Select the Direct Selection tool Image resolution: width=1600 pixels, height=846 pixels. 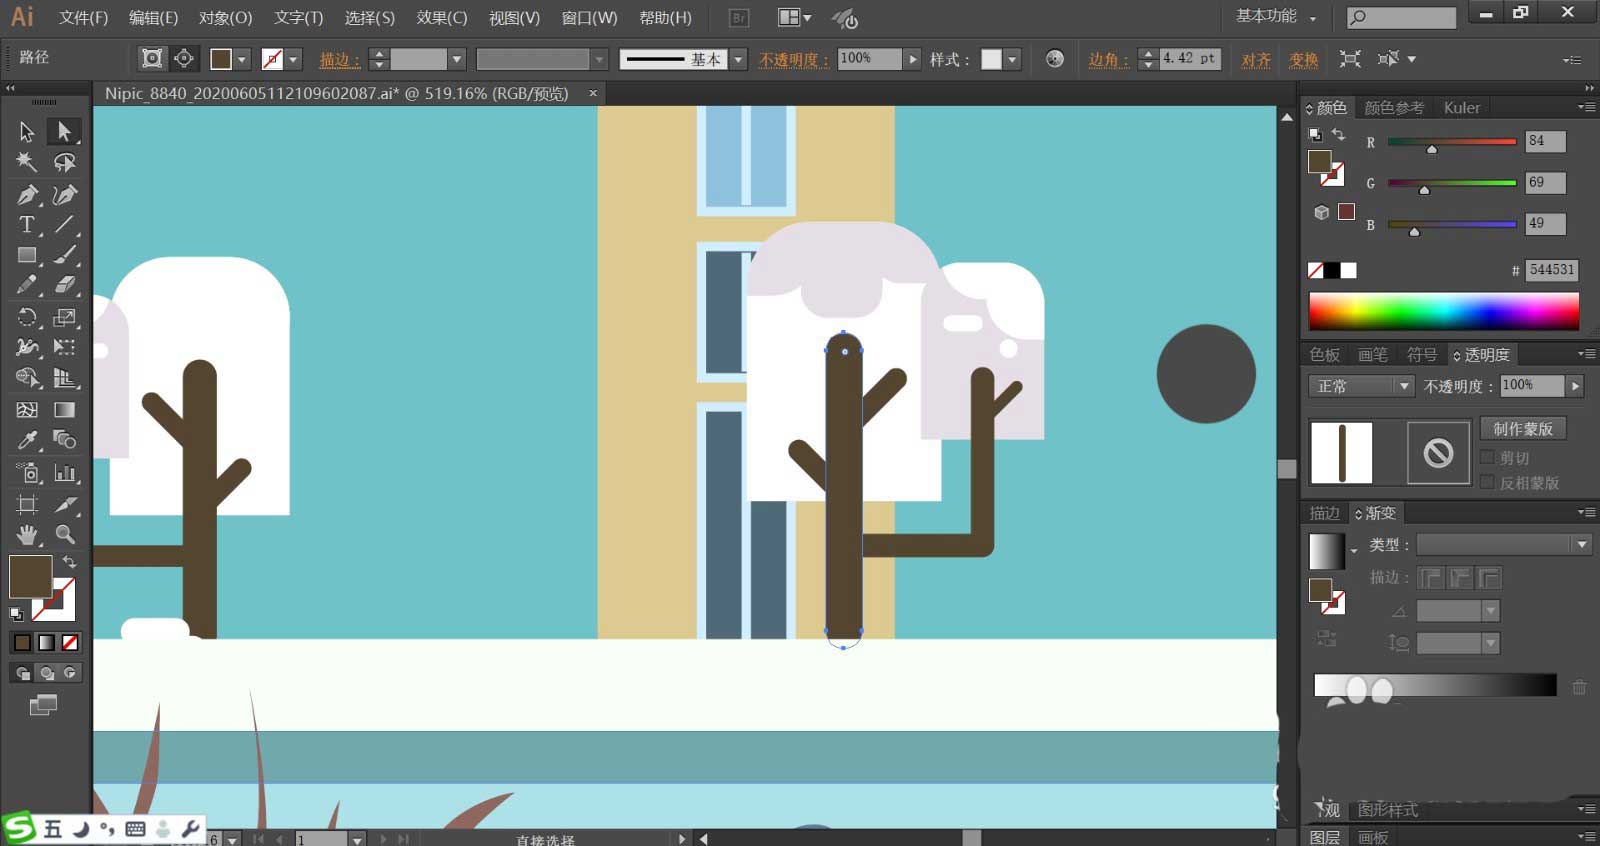coord(64,131)
